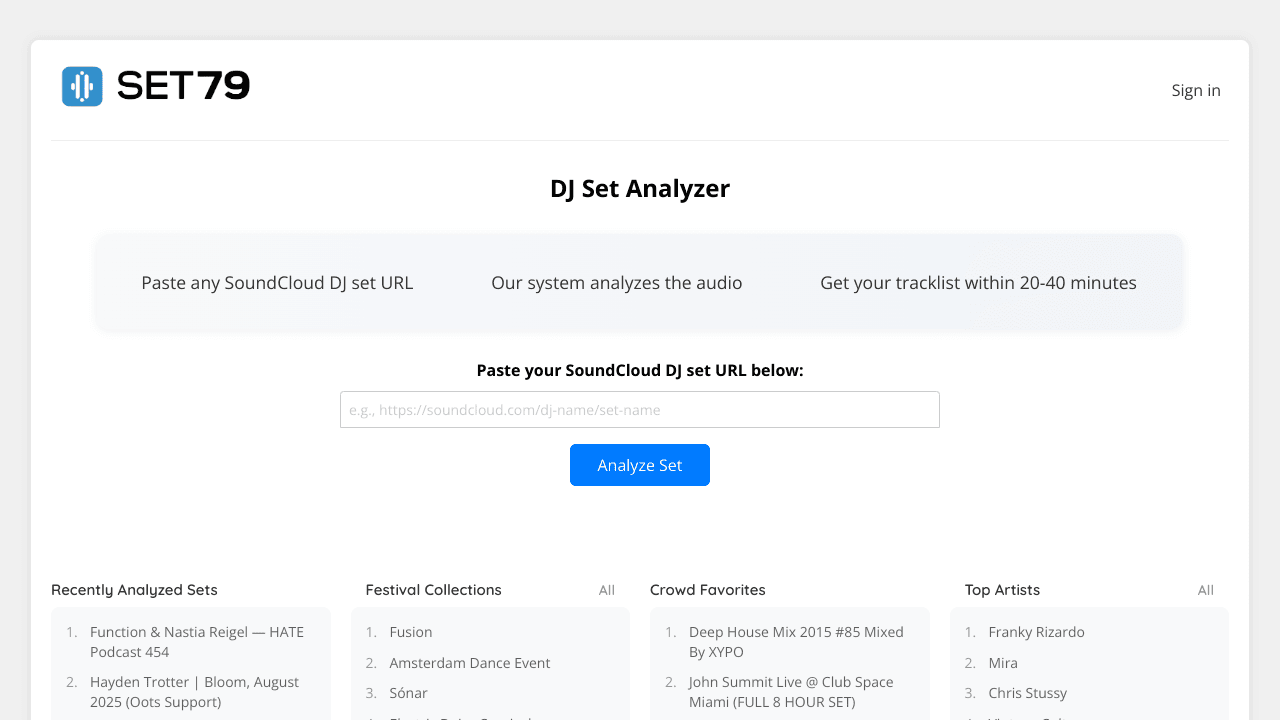Open Hayden Trotter Bloom August 2025 set

(194, 692)
